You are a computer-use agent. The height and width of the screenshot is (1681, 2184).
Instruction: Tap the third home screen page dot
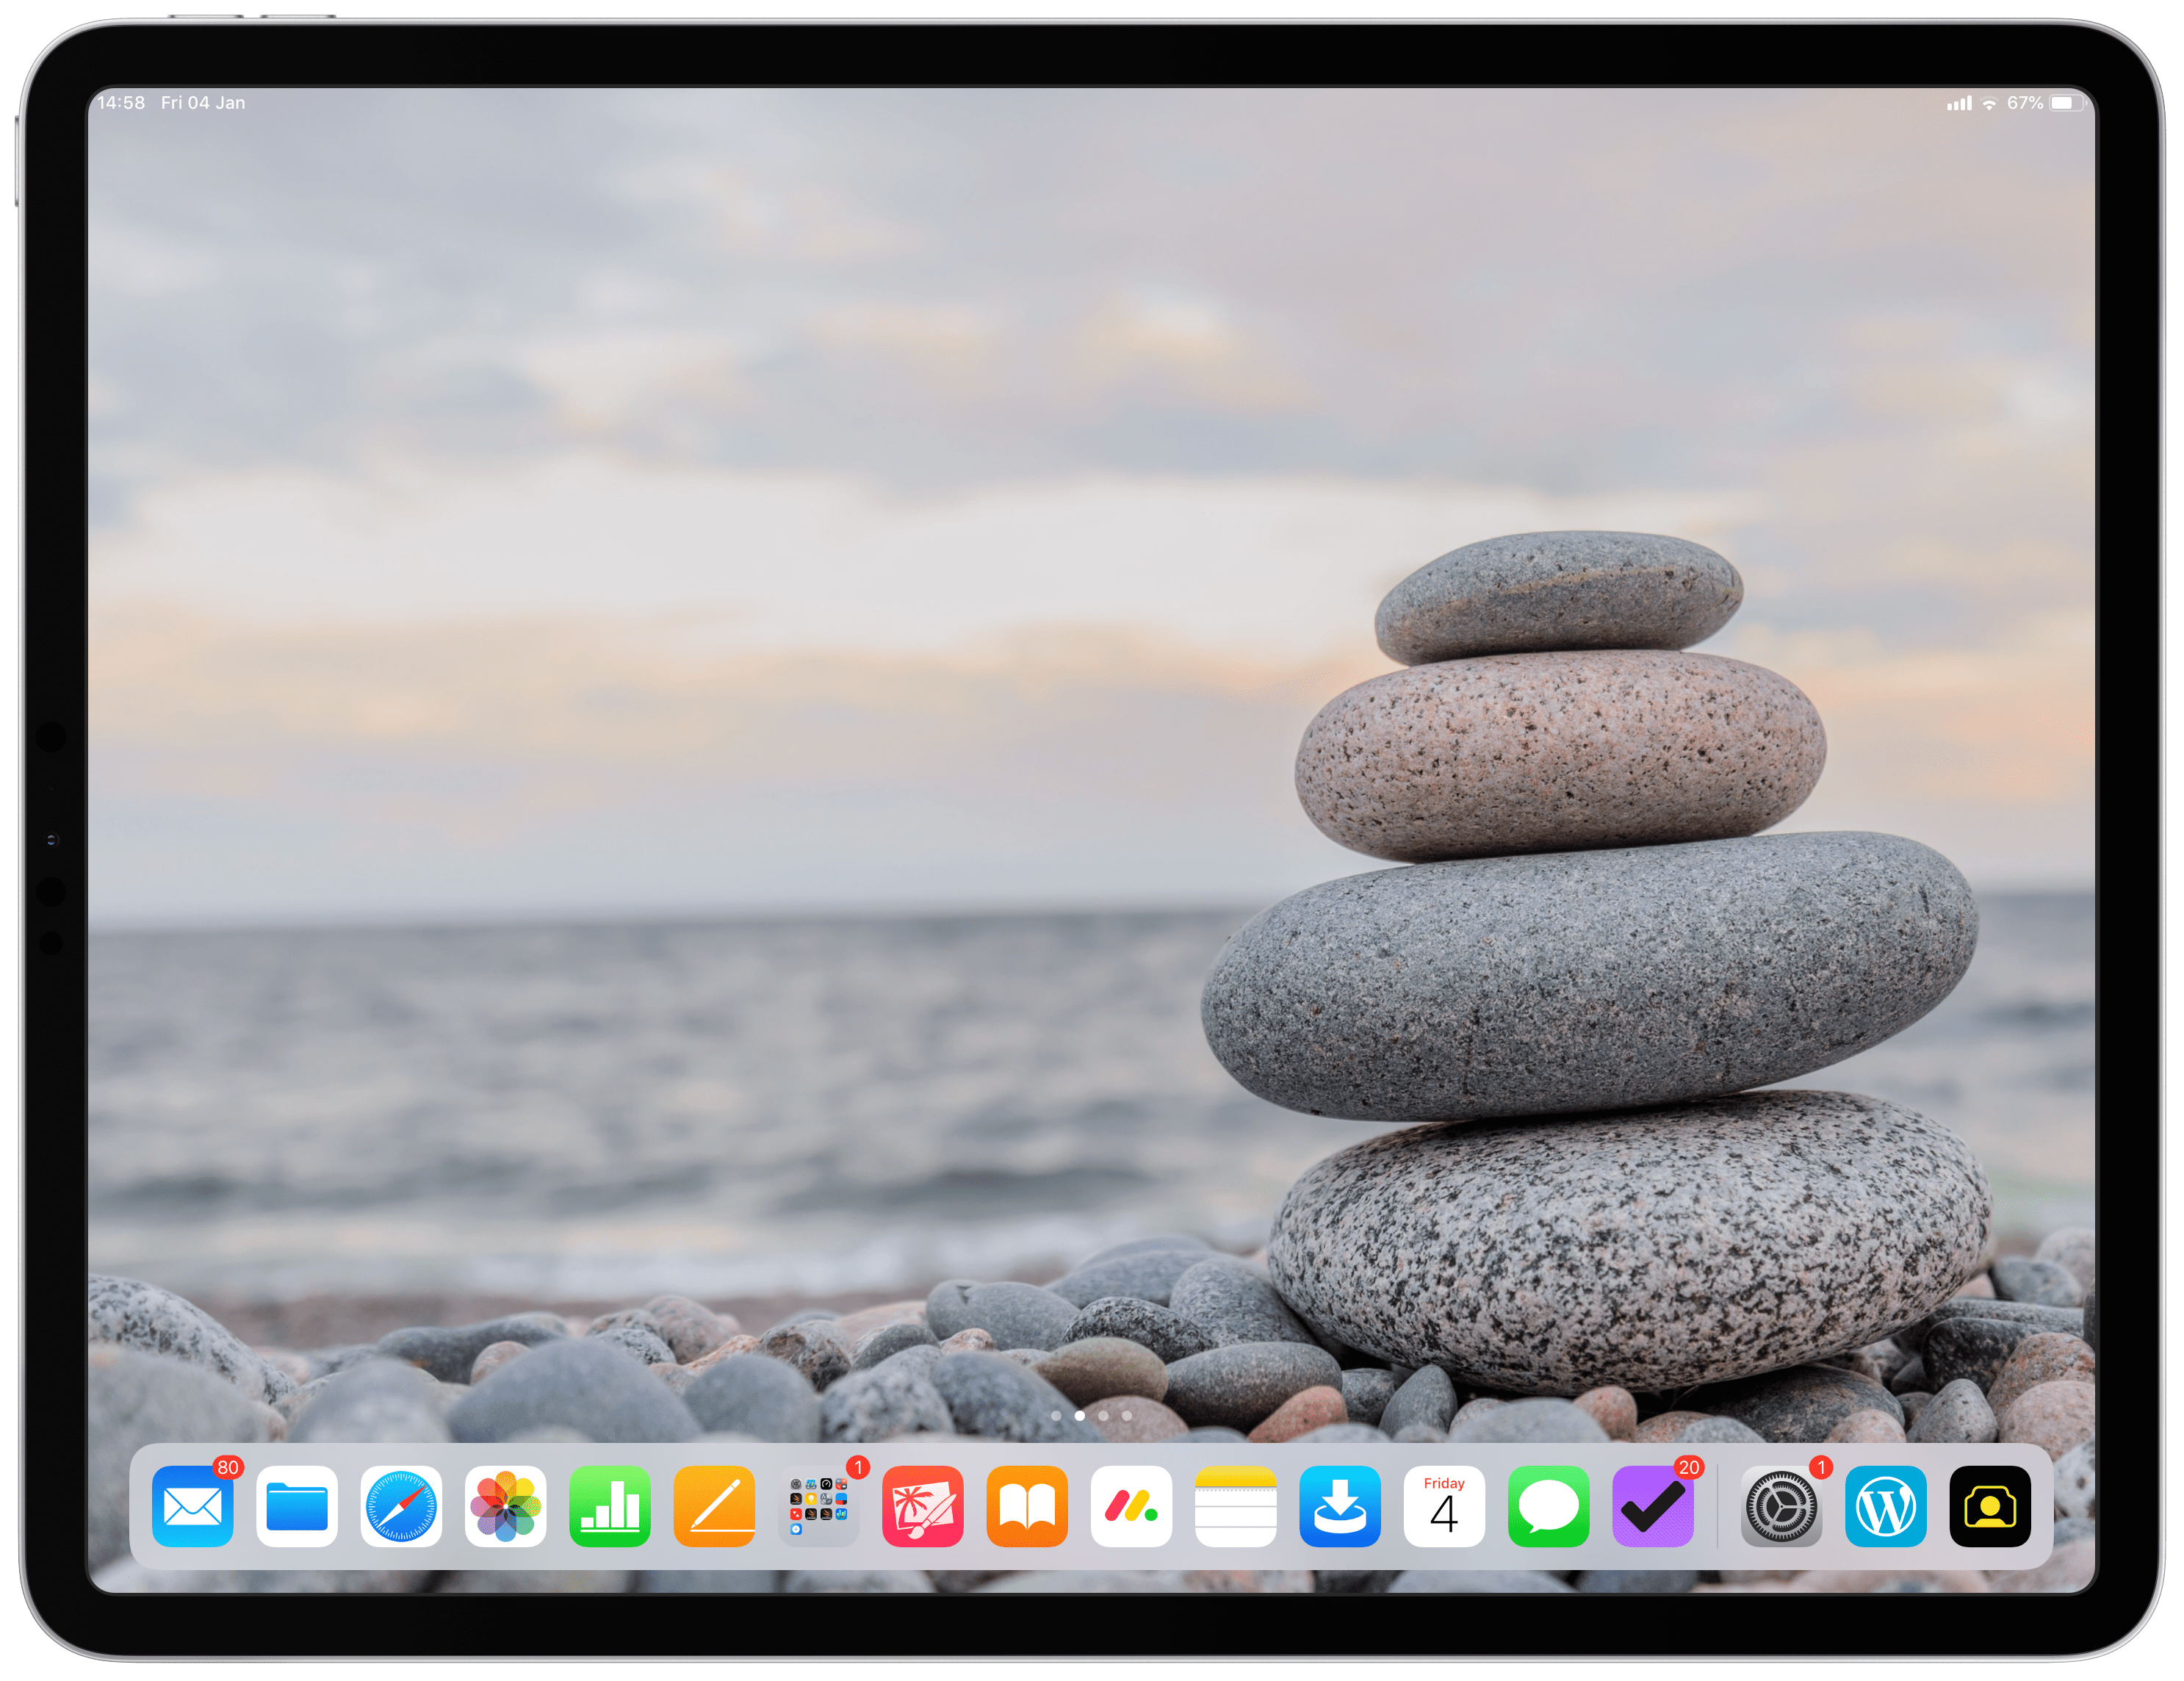pos(1103,1415)
